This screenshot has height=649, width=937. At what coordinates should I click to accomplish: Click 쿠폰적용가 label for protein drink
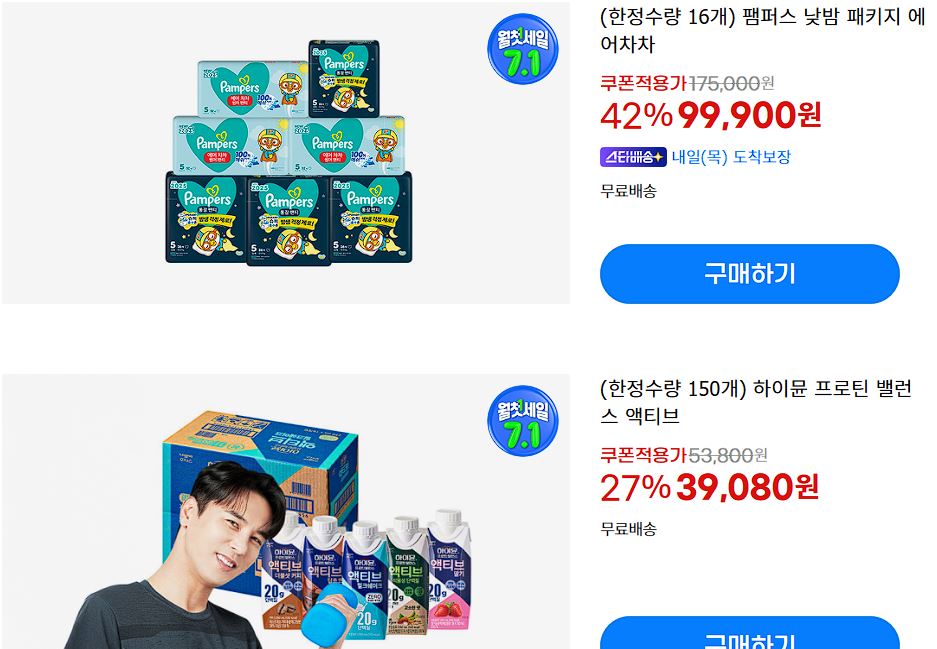tap(644, 455)
